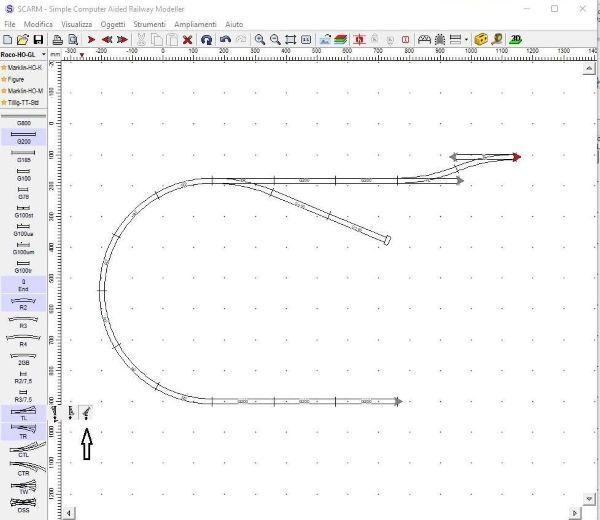Zoom out with the magnifier minus icon
The width and height of the screenshot is (600, 520).
pos(275,39)
